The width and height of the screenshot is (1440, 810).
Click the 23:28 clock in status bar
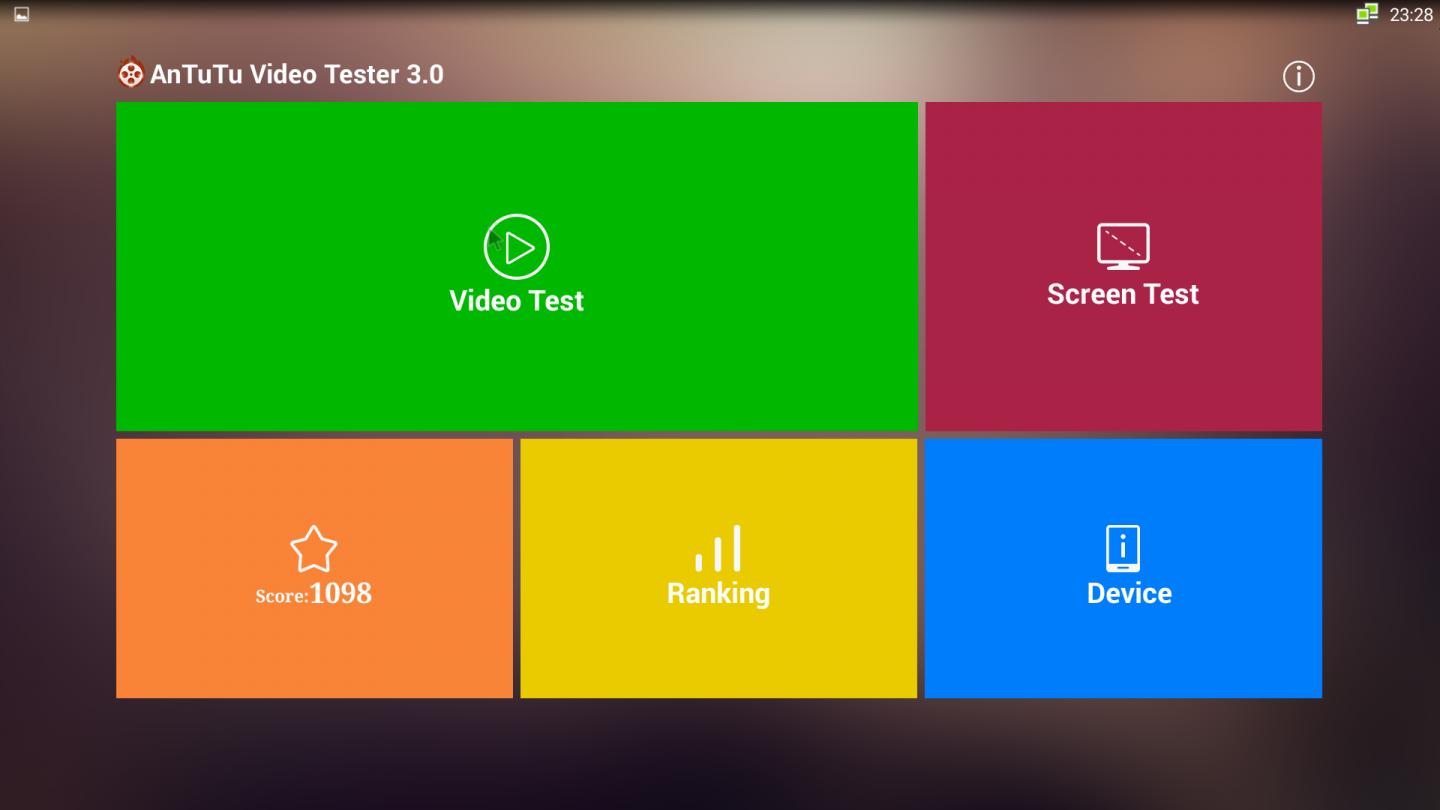coord(1411,15)
